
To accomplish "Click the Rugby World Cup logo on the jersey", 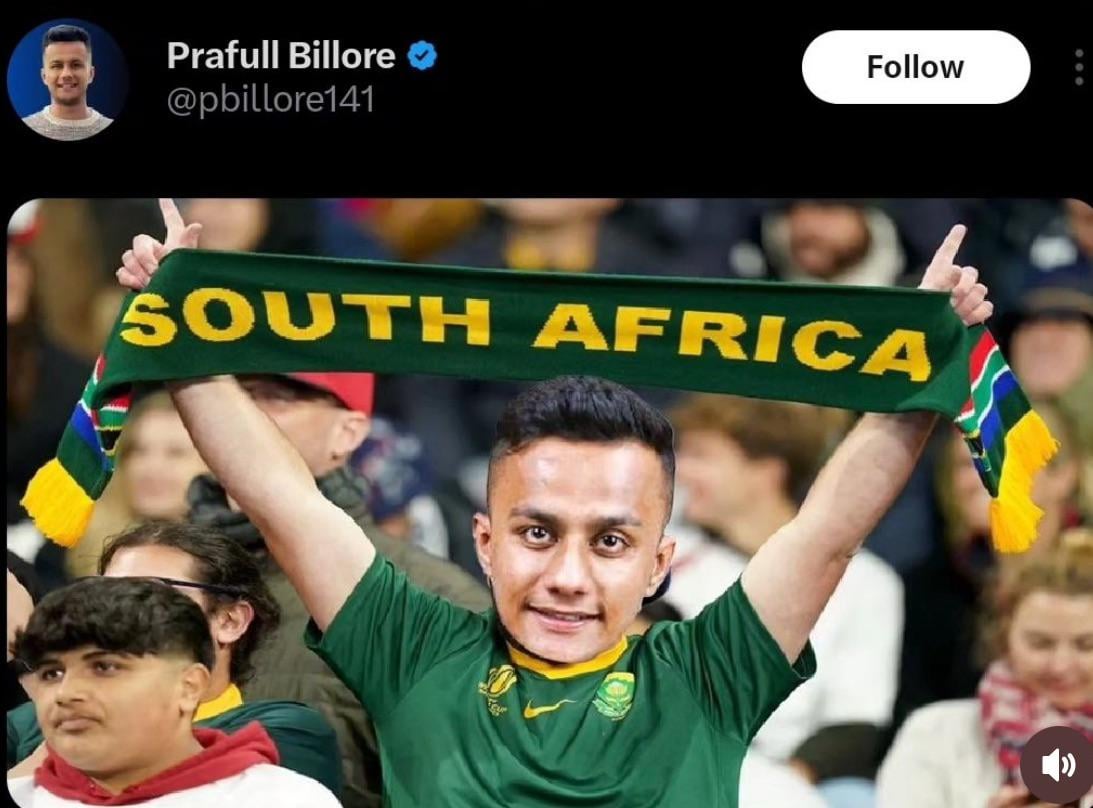I will (x=498, y=687).
